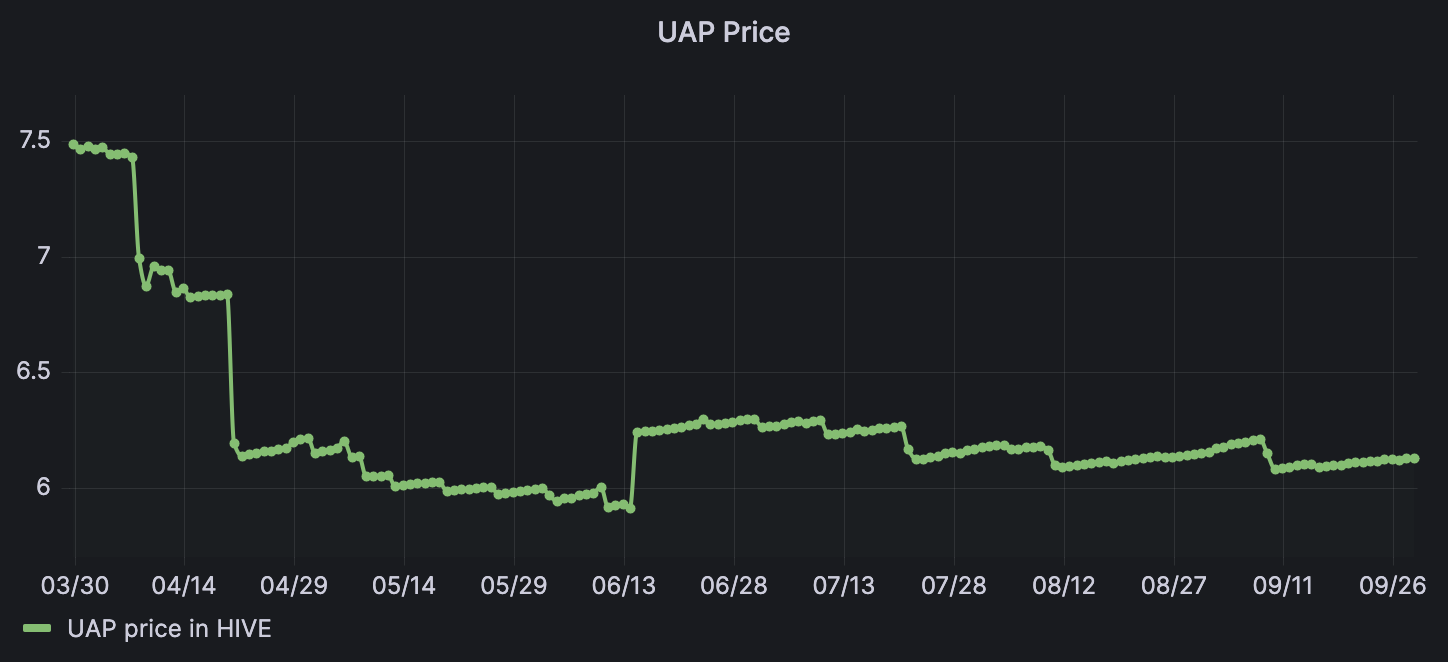
Task: Click the 7.5 value on y-axis
Action: pyautogui.click(x=34, y=141)
